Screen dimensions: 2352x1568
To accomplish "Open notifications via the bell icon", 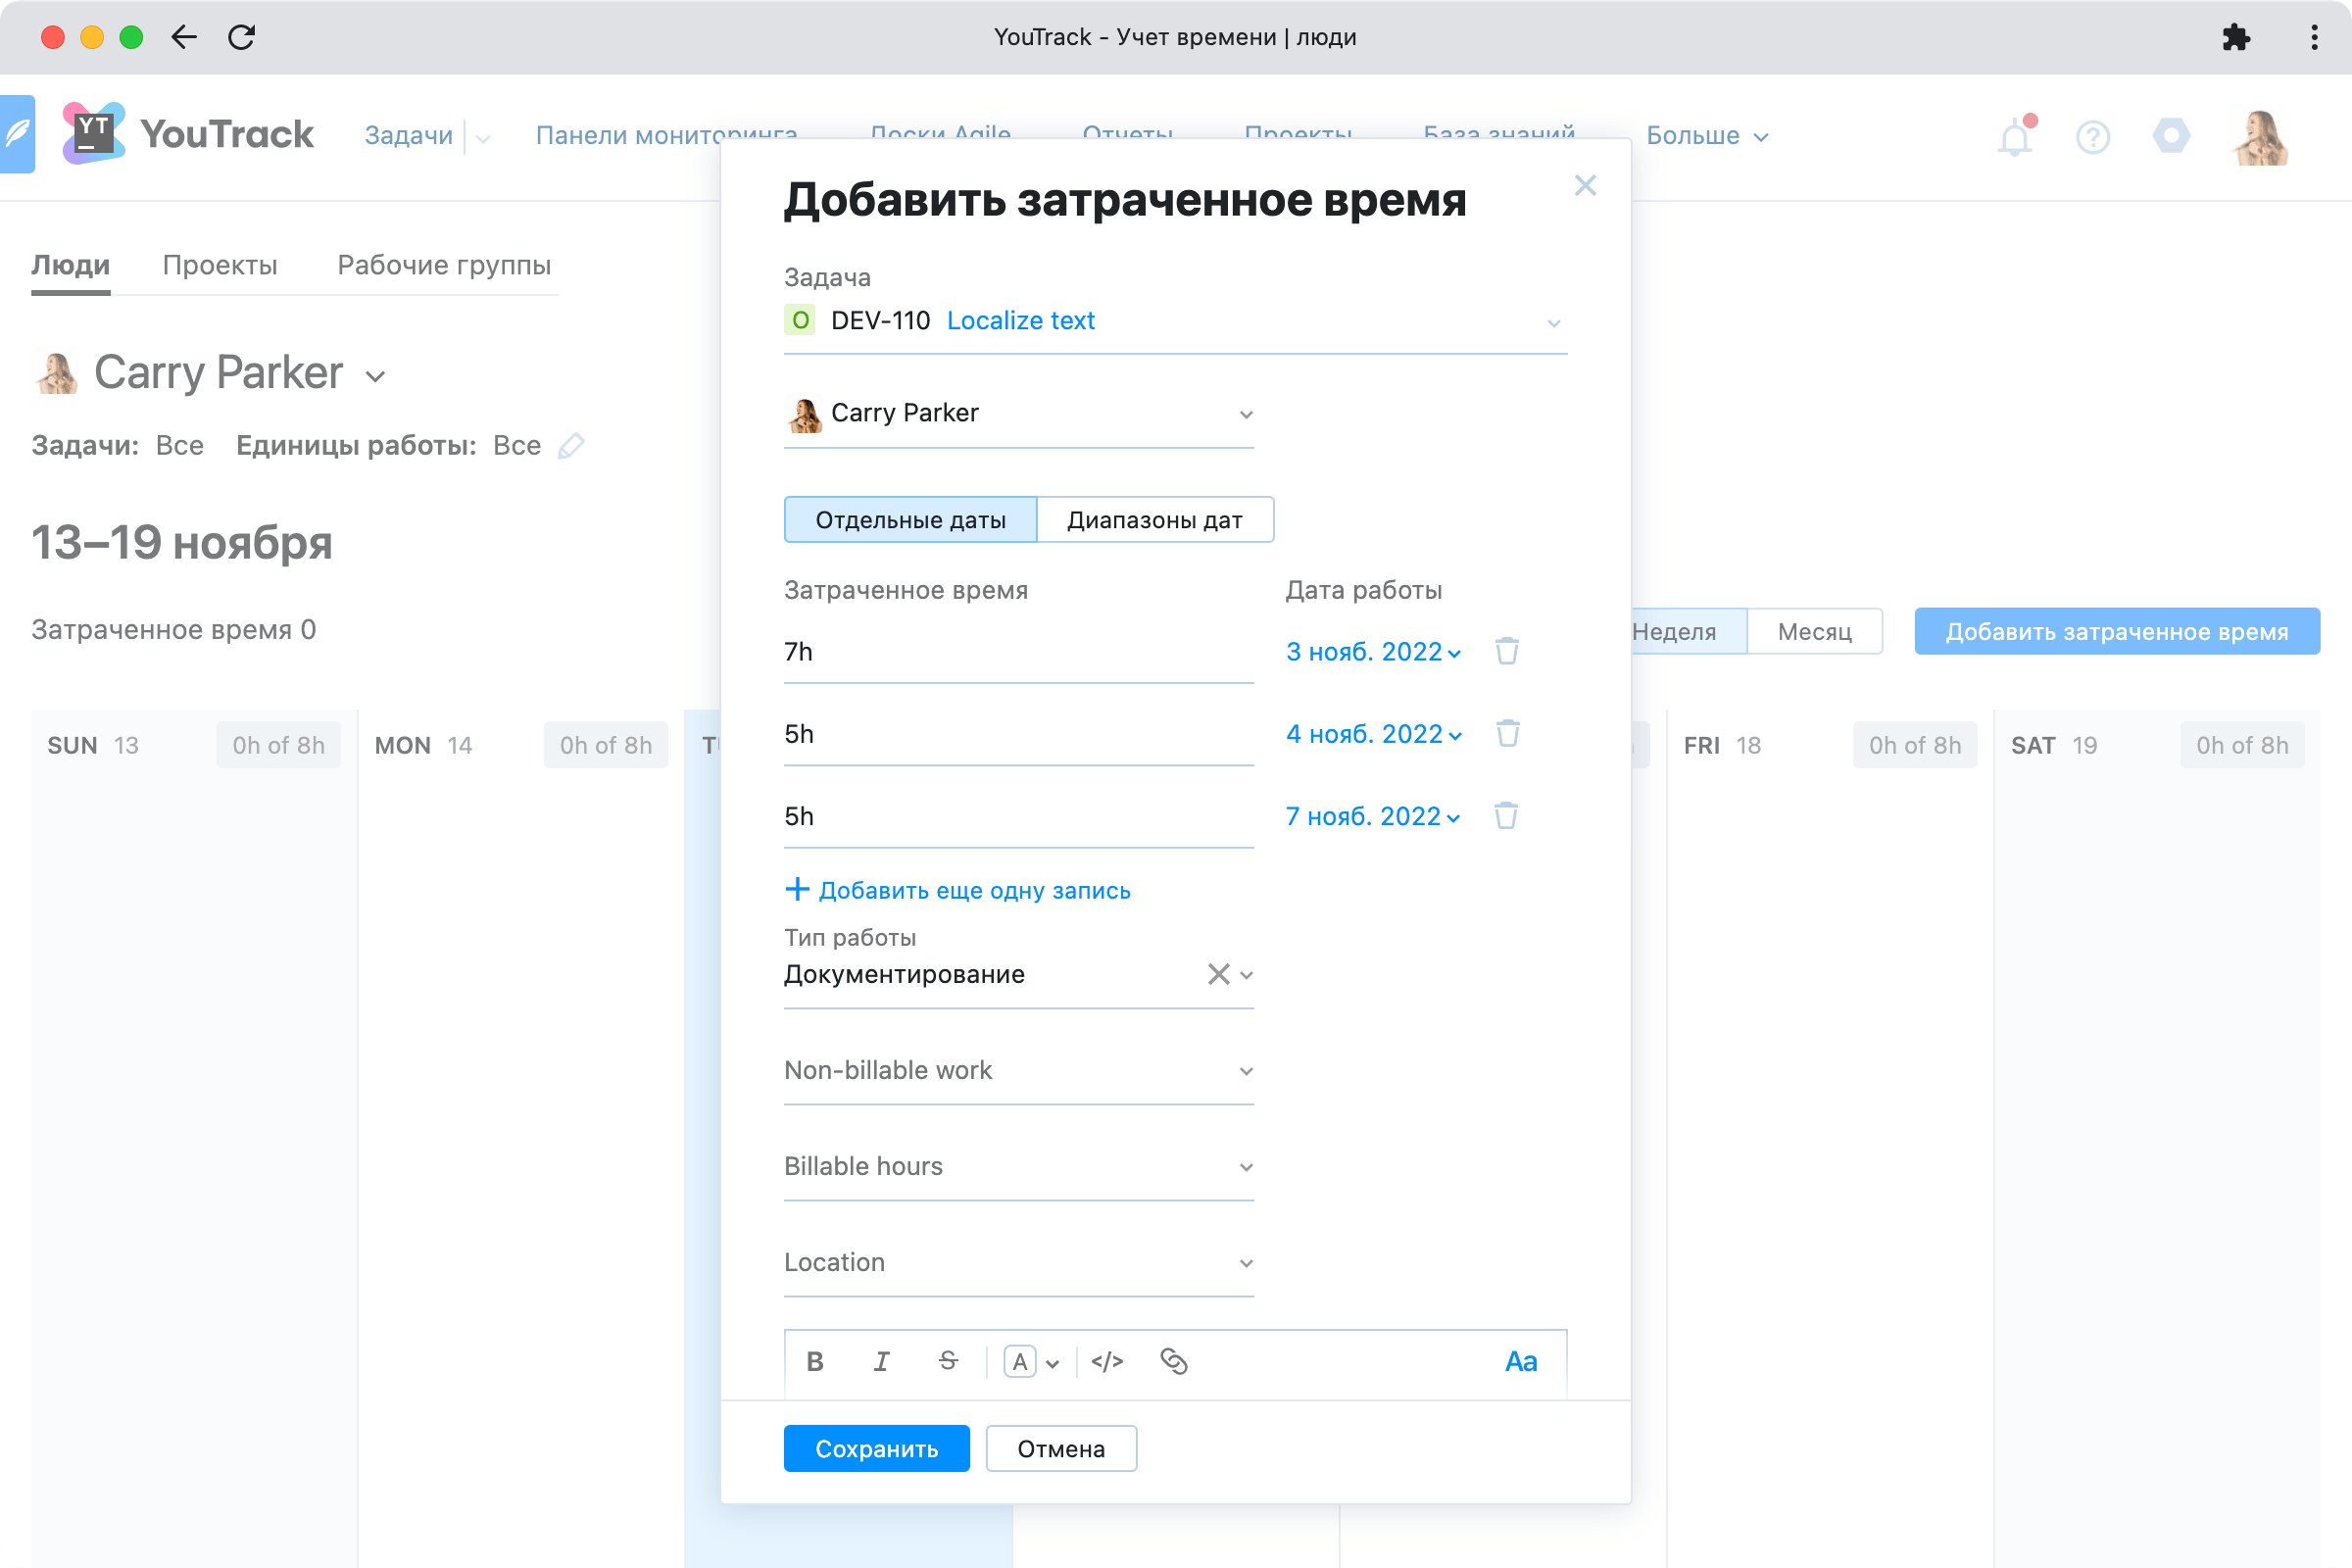I will pyautogui.click(x=2014, y=137).
